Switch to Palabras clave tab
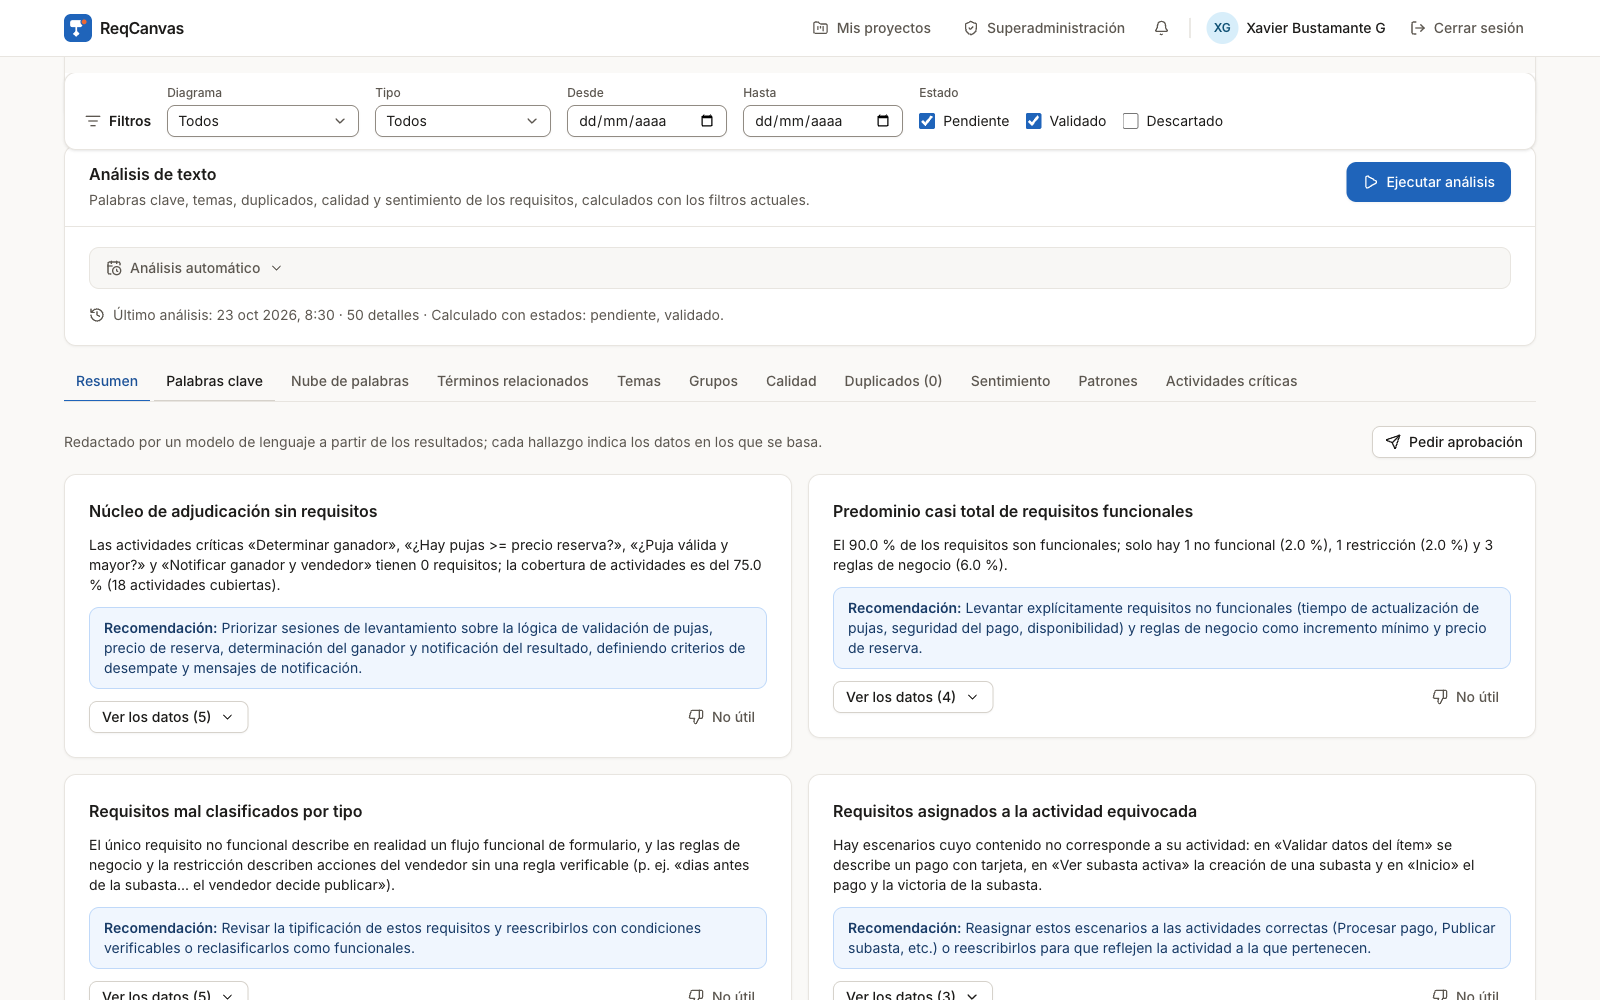The image size is (1600, 1000). tap(214, 381)
